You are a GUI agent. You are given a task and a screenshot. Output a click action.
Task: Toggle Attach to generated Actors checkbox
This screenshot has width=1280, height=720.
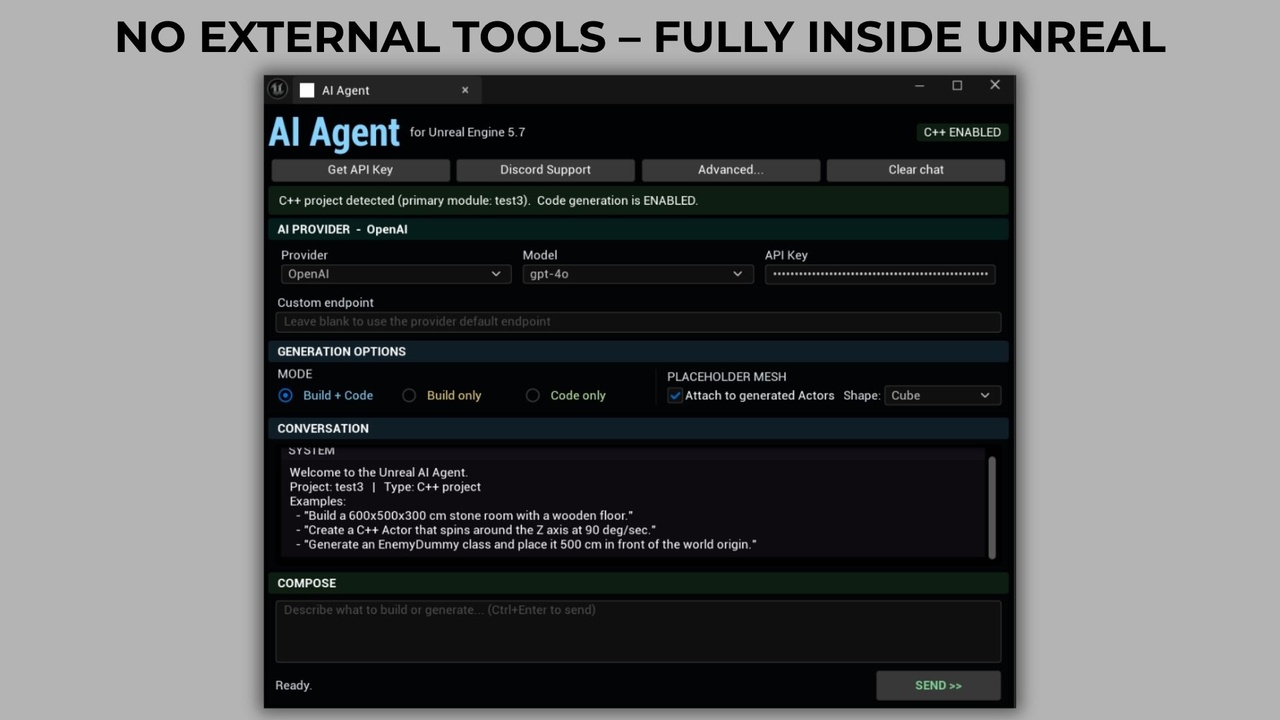coord(675,395)
